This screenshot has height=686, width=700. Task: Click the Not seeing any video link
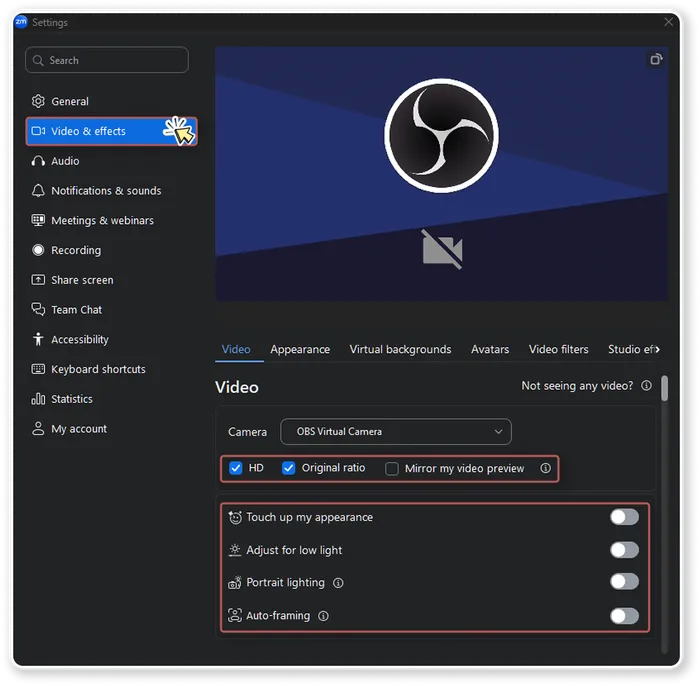tap(577, 386)
